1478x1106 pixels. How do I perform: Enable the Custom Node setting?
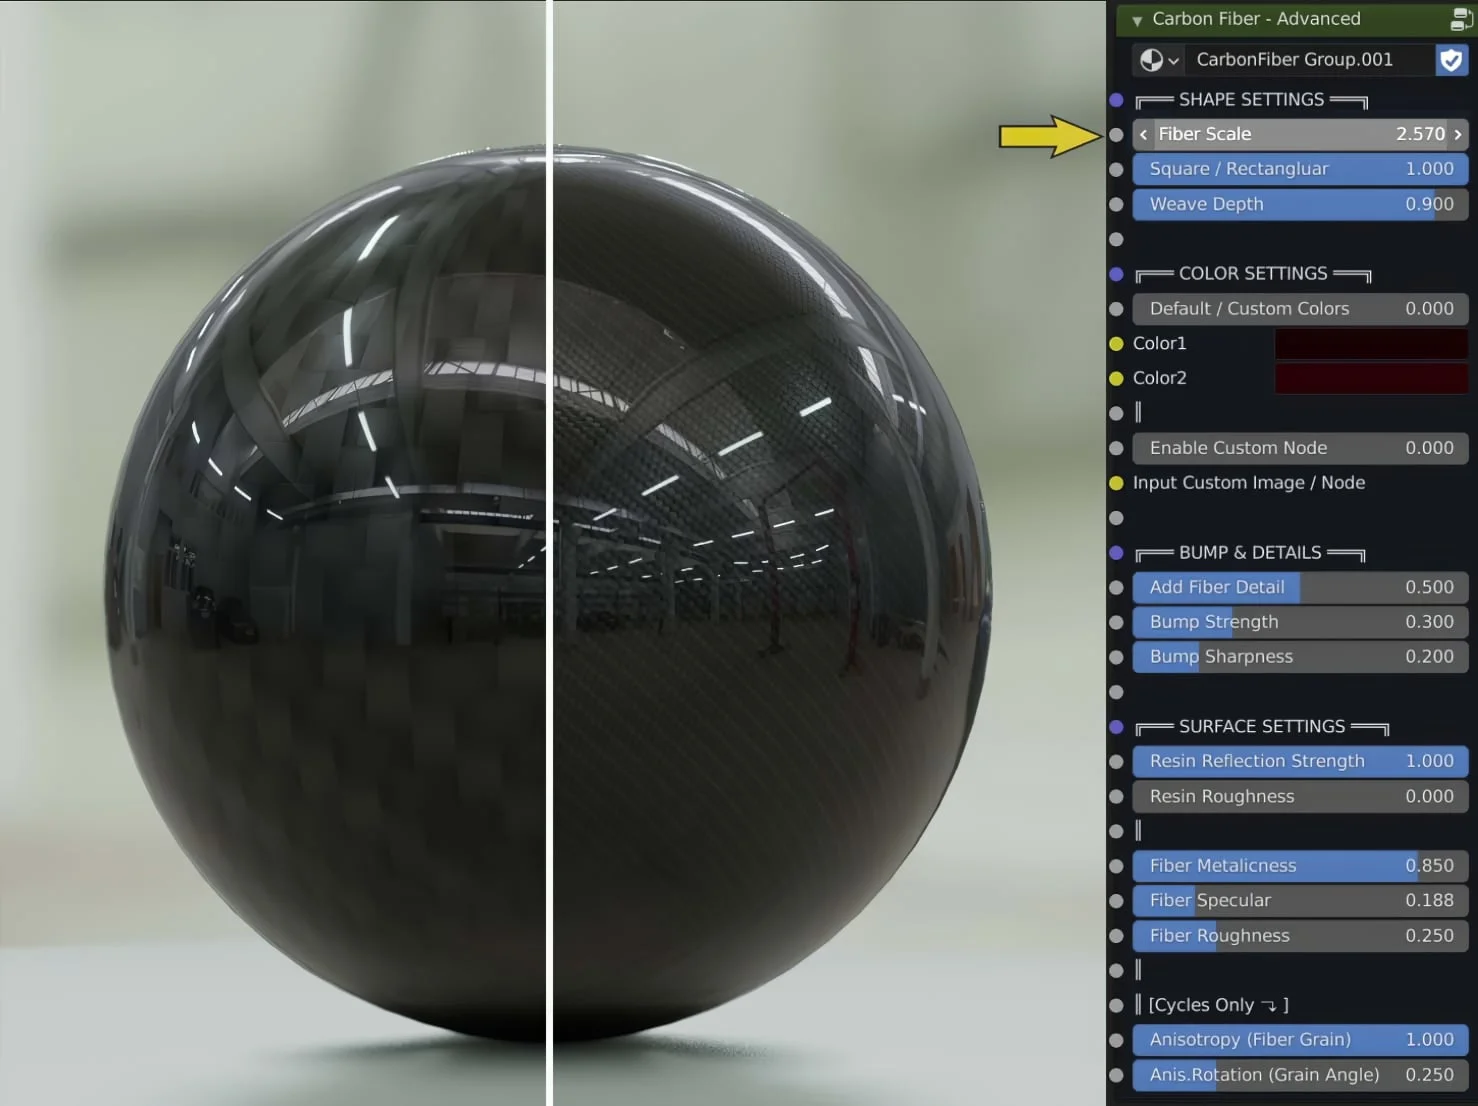(x=1299, y=448)
